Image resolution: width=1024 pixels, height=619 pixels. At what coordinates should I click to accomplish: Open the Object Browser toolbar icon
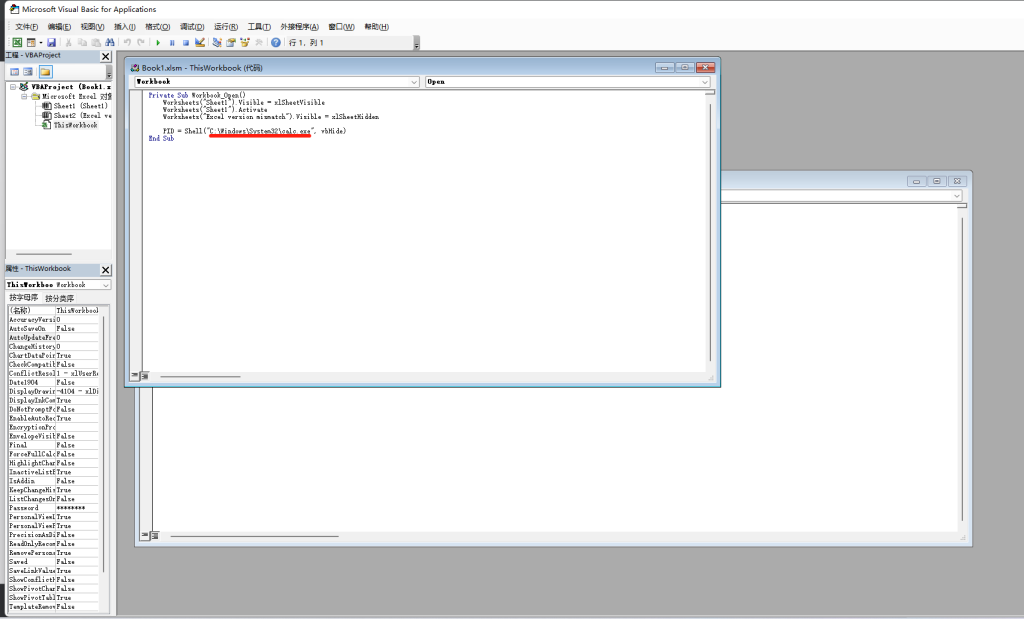point(245,42)
